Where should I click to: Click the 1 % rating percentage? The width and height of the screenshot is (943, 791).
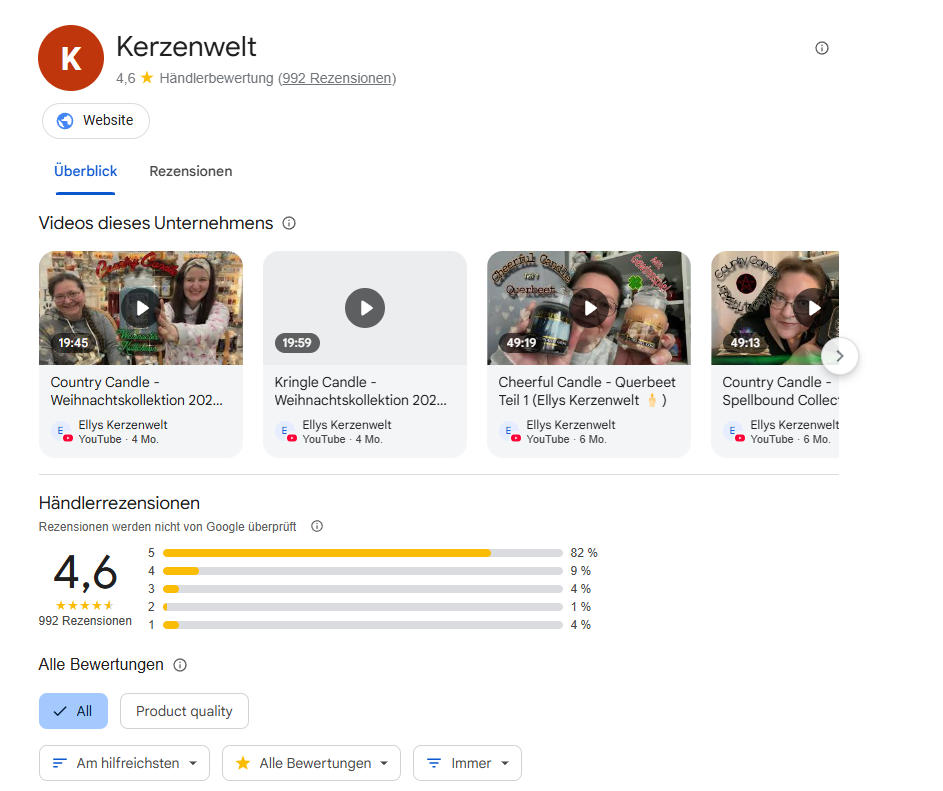(580, 607)
